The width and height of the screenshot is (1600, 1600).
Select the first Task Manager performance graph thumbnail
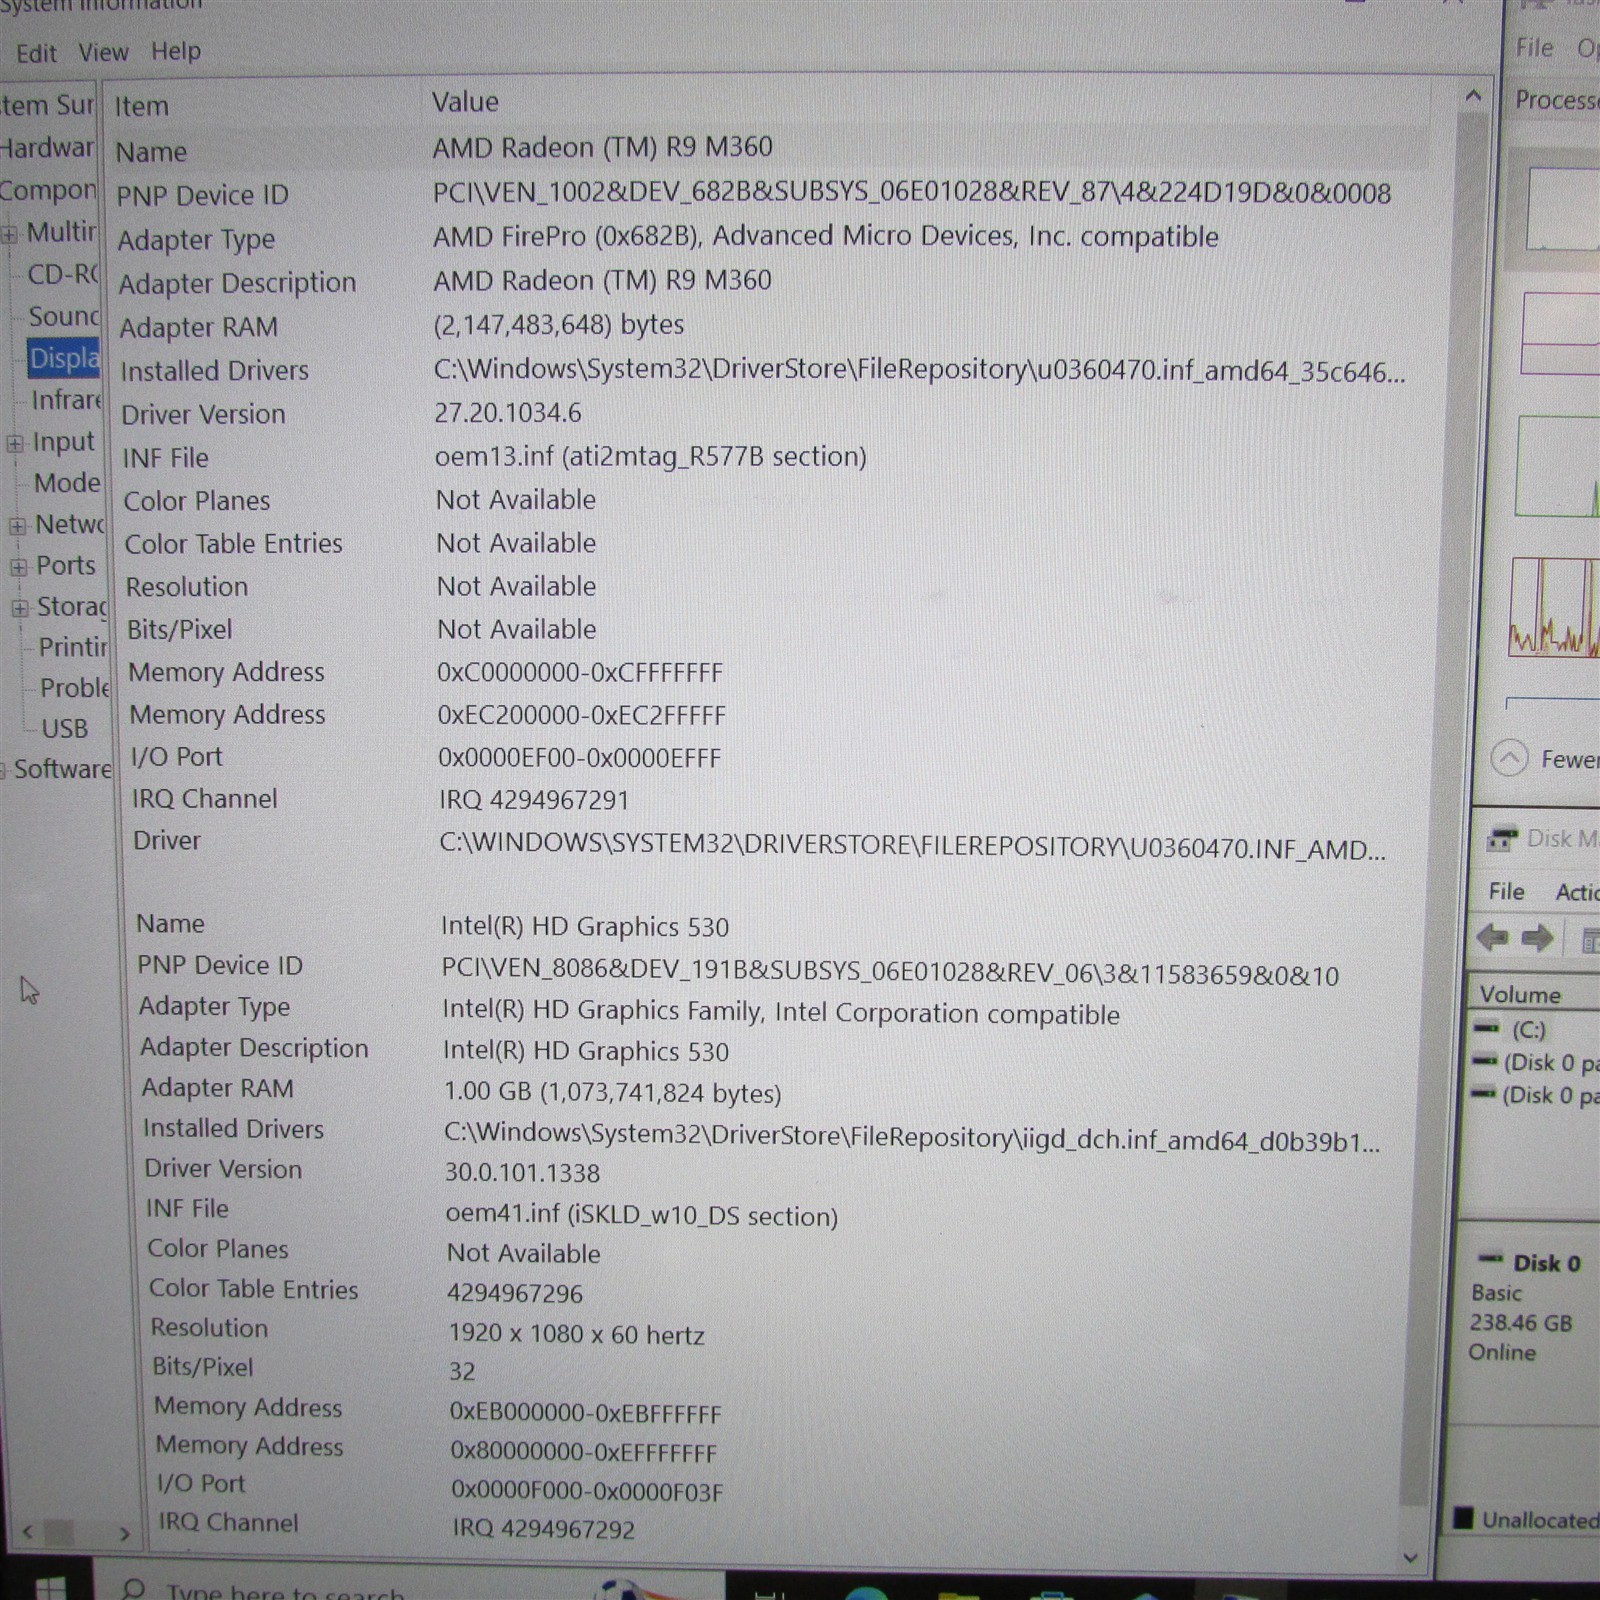1561,209
